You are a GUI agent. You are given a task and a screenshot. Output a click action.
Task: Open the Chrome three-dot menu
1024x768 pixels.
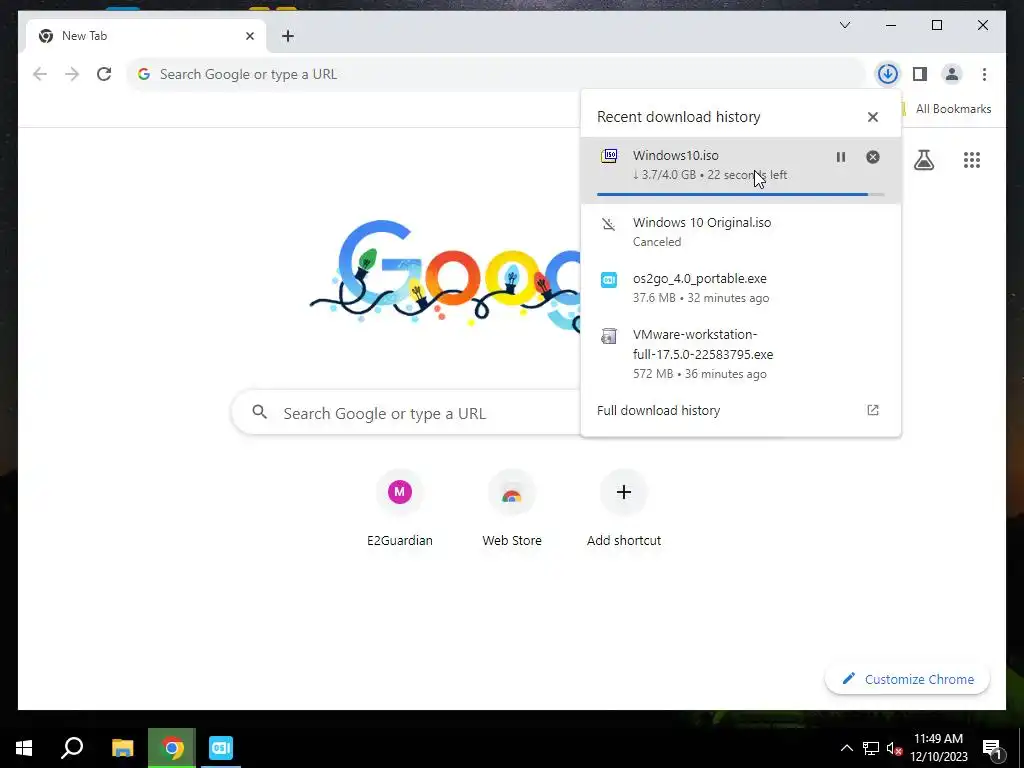984,74
